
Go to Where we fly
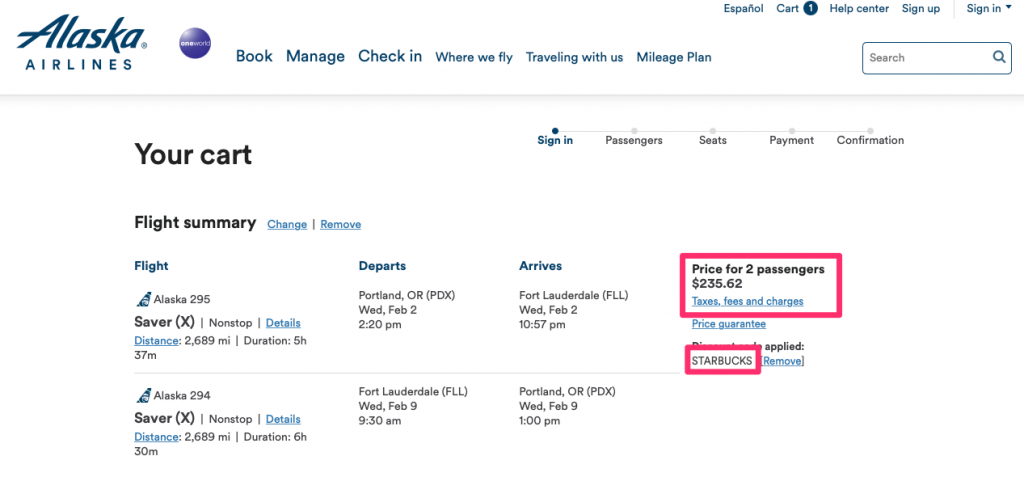pyautogui.click(x=474, y=57)
